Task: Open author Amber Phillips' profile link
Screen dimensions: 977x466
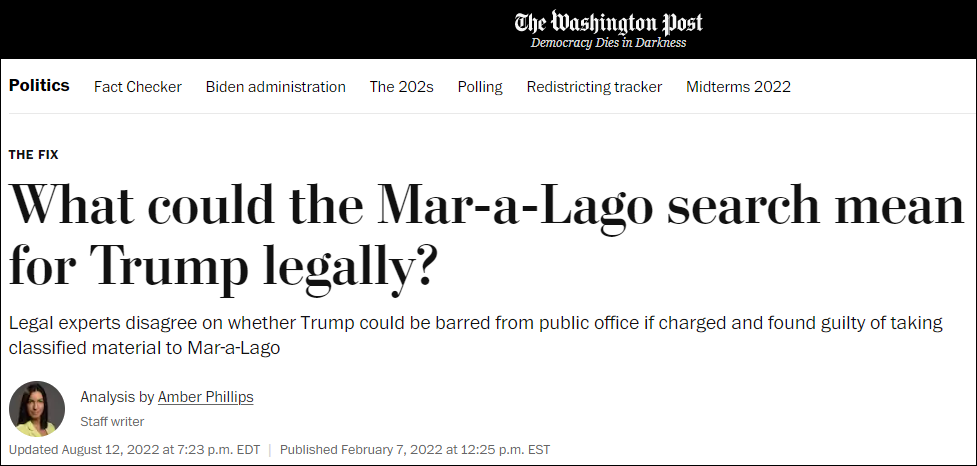Action: (x=206, y=397)
